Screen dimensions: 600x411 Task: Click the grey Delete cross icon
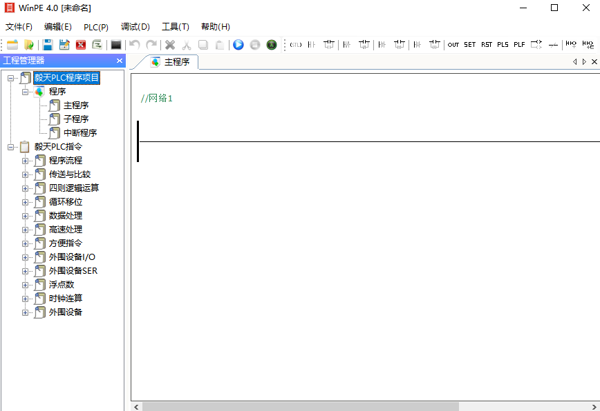coord(170,45)
